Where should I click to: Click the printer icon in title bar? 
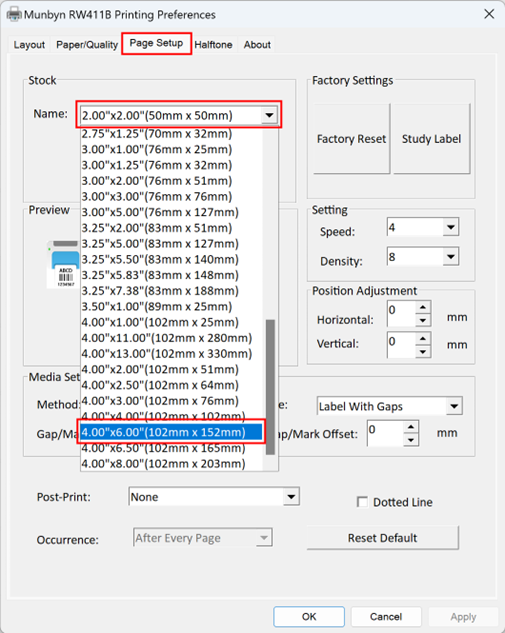click(14, 15)
